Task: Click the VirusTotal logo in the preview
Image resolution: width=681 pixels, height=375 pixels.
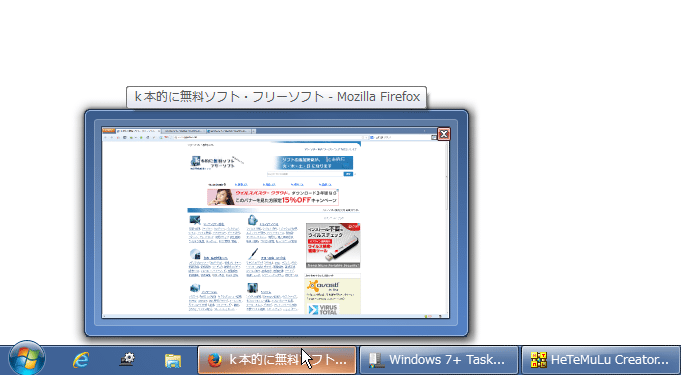Action: click(x=323, y=309)
